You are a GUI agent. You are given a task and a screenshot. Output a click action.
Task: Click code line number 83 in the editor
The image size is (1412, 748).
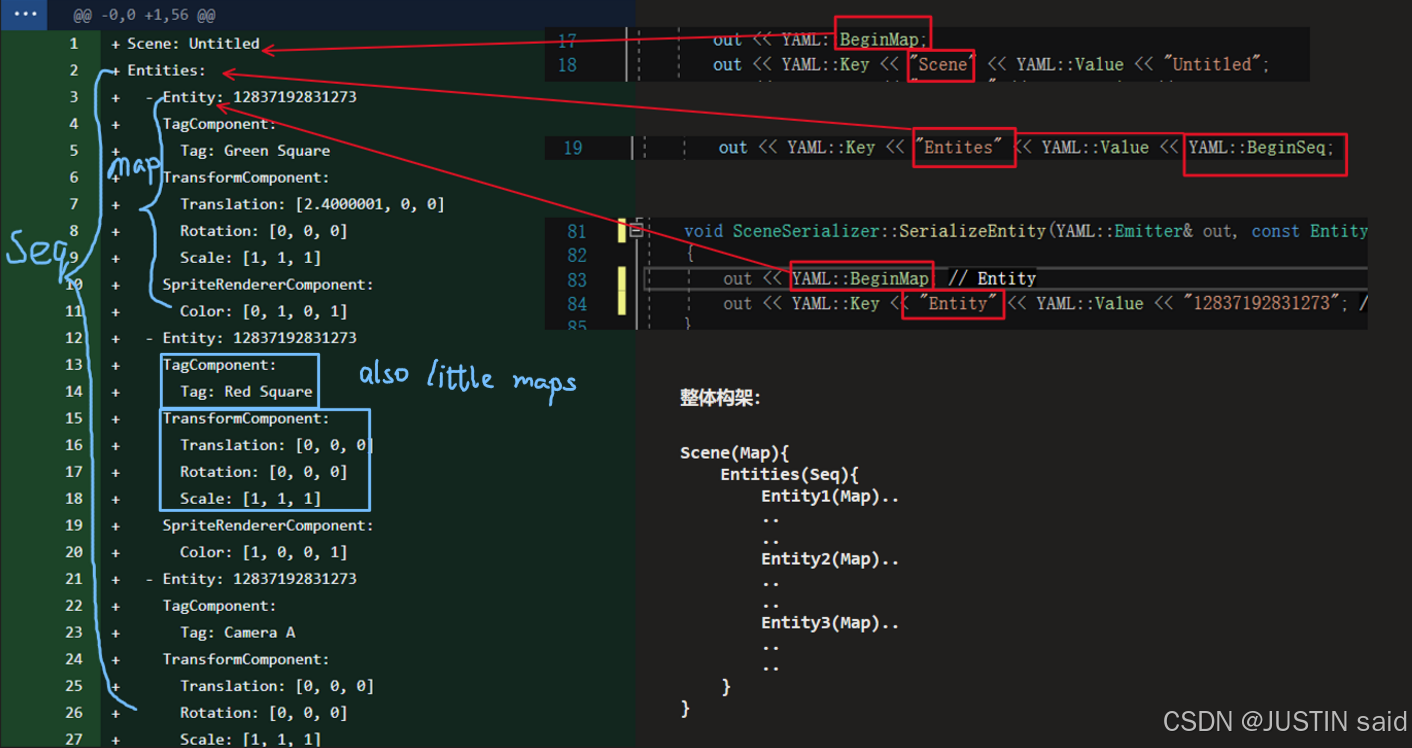tap(577, 280)
